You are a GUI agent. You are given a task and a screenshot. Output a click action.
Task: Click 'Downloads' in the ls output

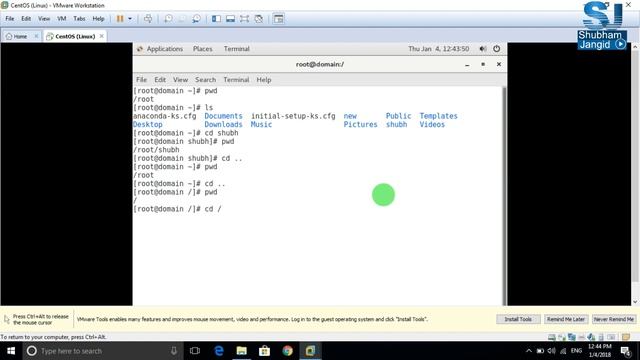click(223, 124)
